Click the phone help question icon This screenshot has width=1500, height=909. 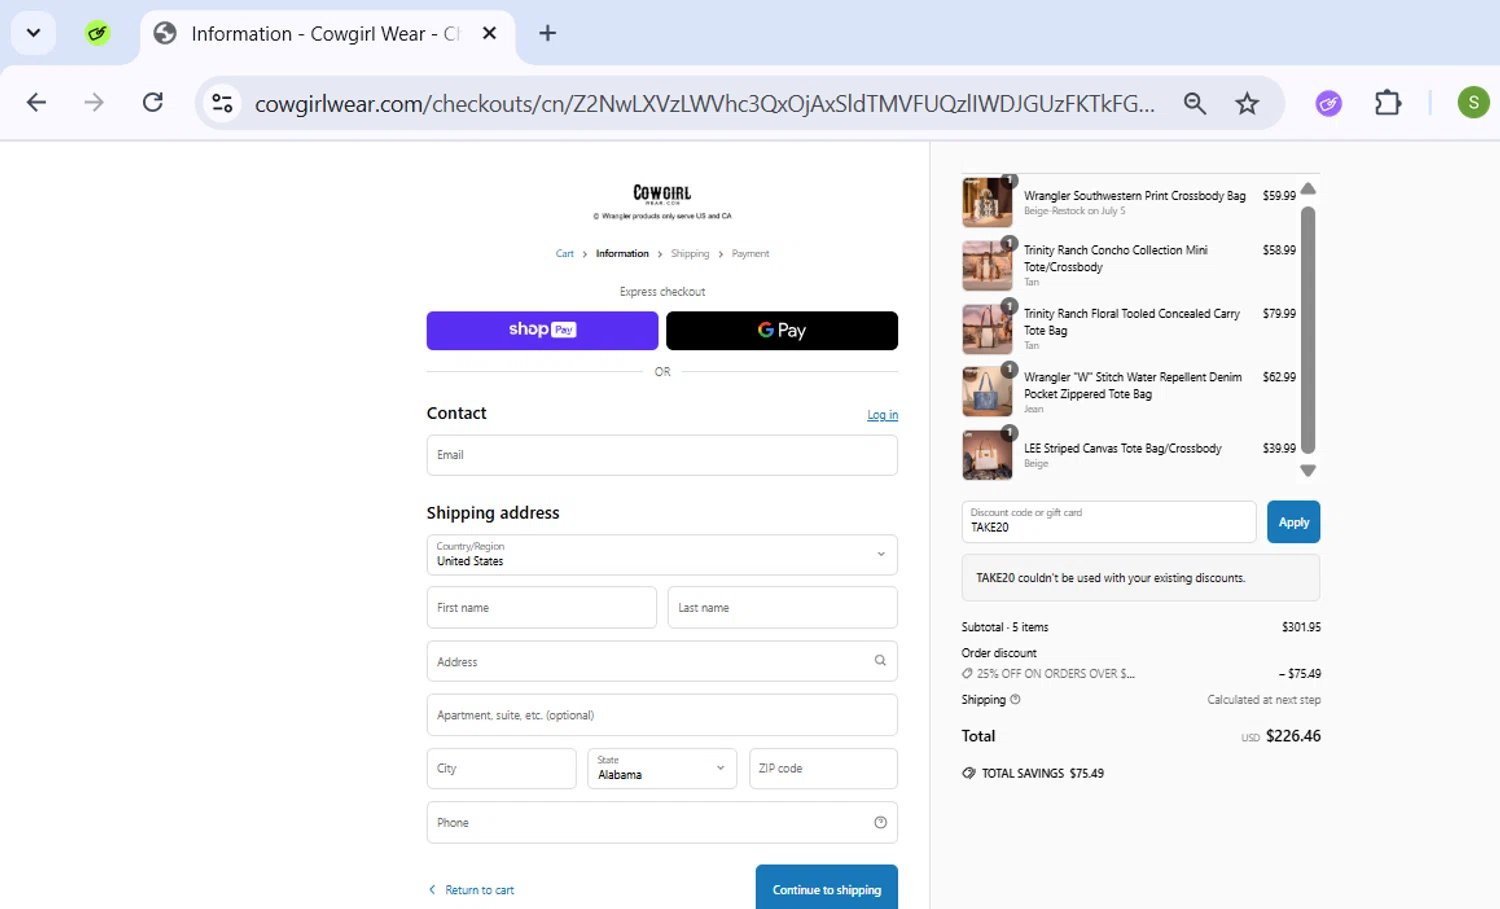tap(880, 822)
